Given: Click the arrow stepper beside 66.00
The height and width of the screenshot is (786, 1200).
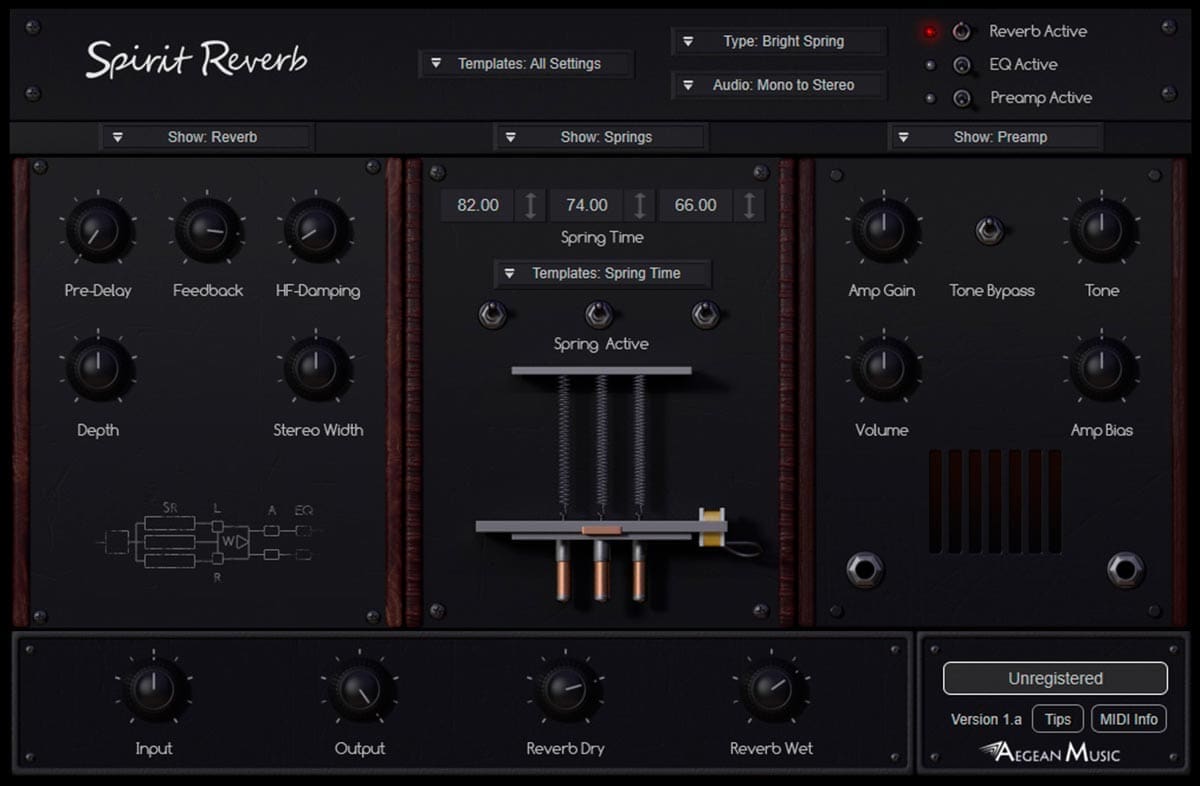Looking at the screenshot, I should point(749,205).
